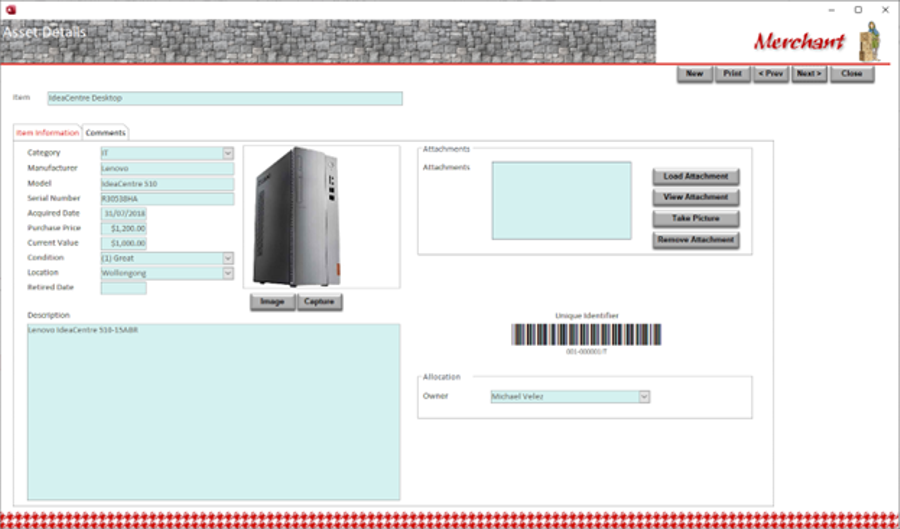The image size is (900, 529).
Task: Close the window with title bar X
Action: pos(885,10)
